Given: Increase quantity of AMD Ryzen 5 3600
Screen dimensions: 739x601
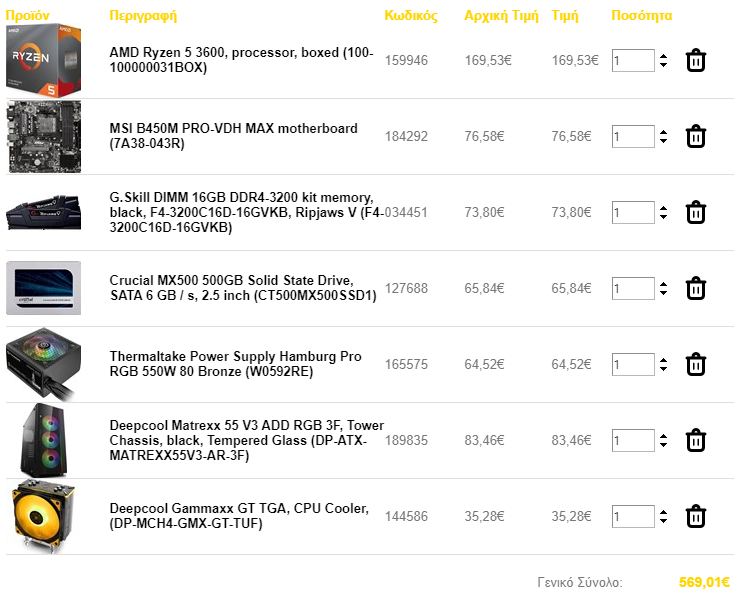Looking at the screenshot, I should 664,57.
